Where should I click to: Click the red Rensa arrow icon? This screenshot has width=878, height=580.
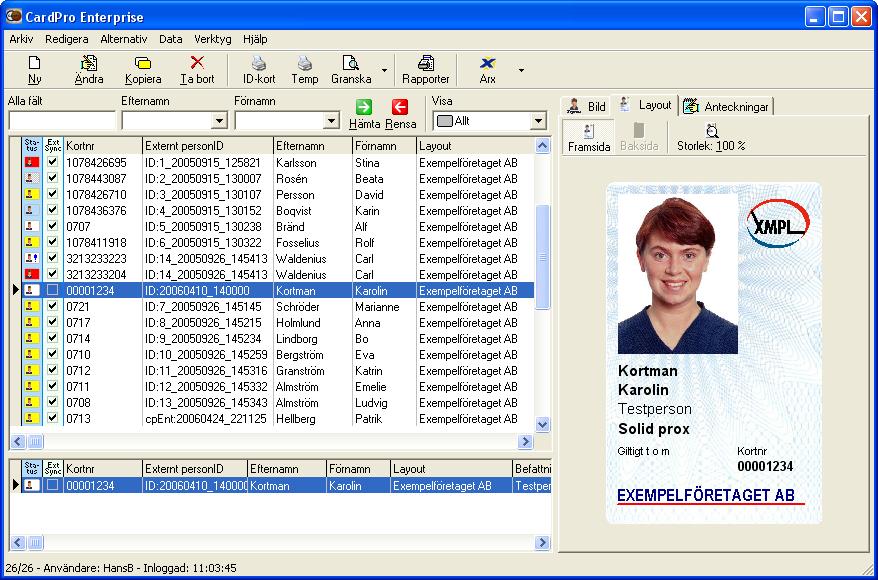[x=400, y=107]
